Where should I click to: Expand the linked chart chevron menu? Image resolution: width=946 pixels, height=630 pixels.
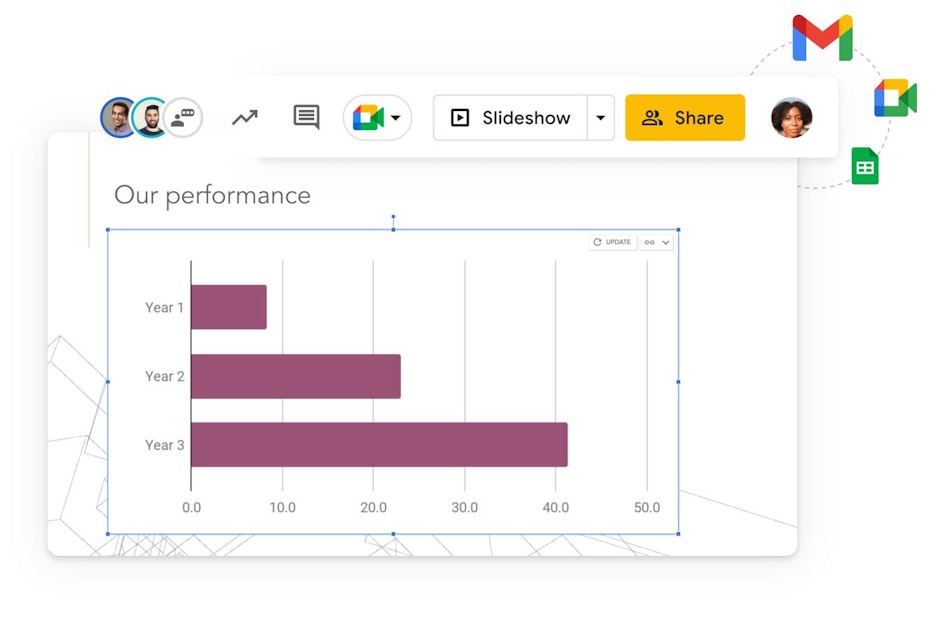665,242
